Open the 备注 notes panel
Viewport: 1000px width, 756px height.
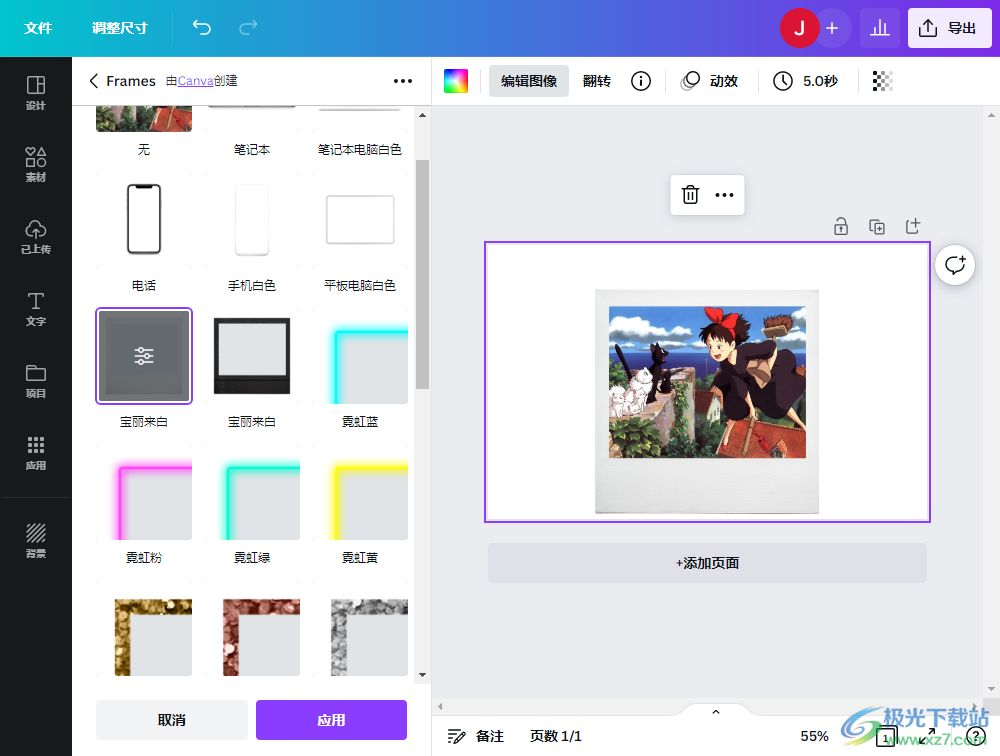pos(476,736)
